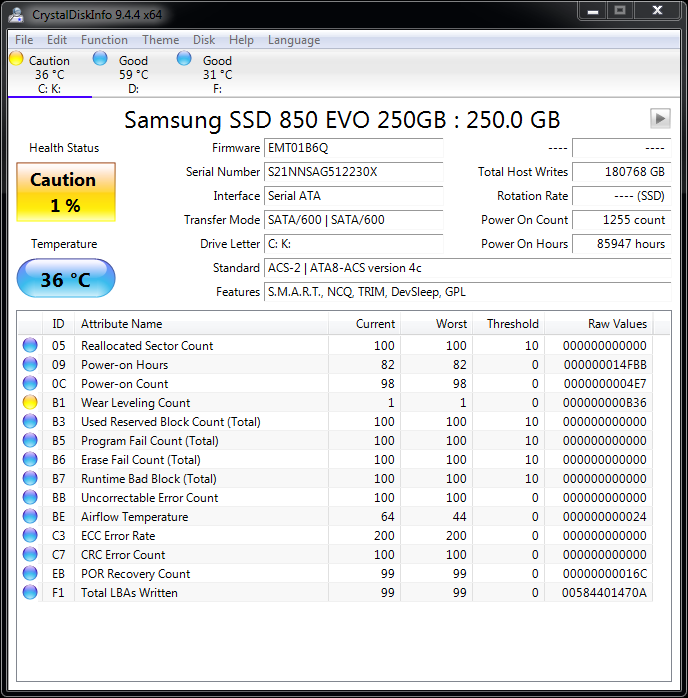
Task: Select the CRC Error Count attribute name
Action: coord(123,555)
